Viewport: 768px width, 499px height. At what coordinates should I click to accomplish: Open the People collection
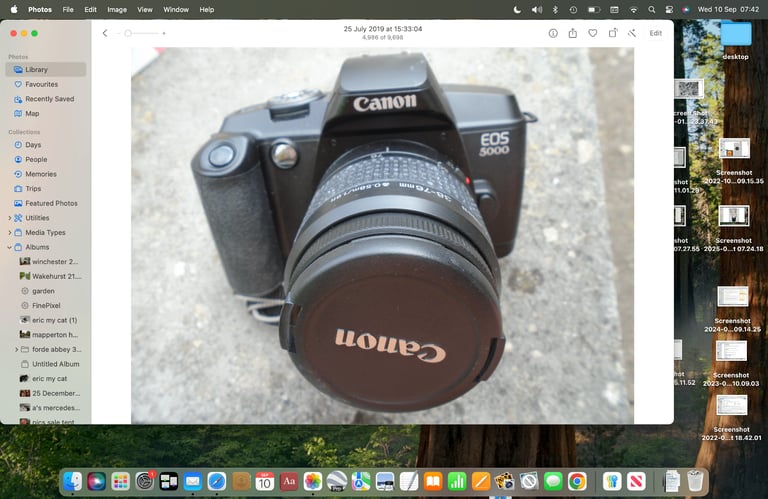46,160
